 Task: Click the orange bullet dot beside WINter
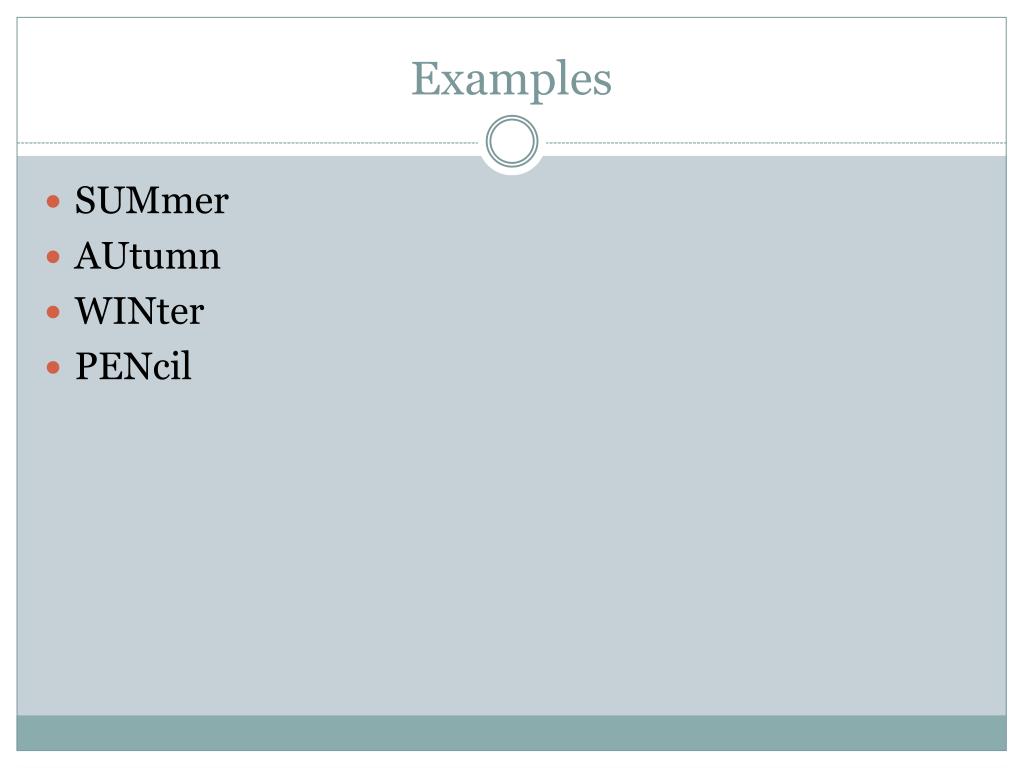[54, 312]
